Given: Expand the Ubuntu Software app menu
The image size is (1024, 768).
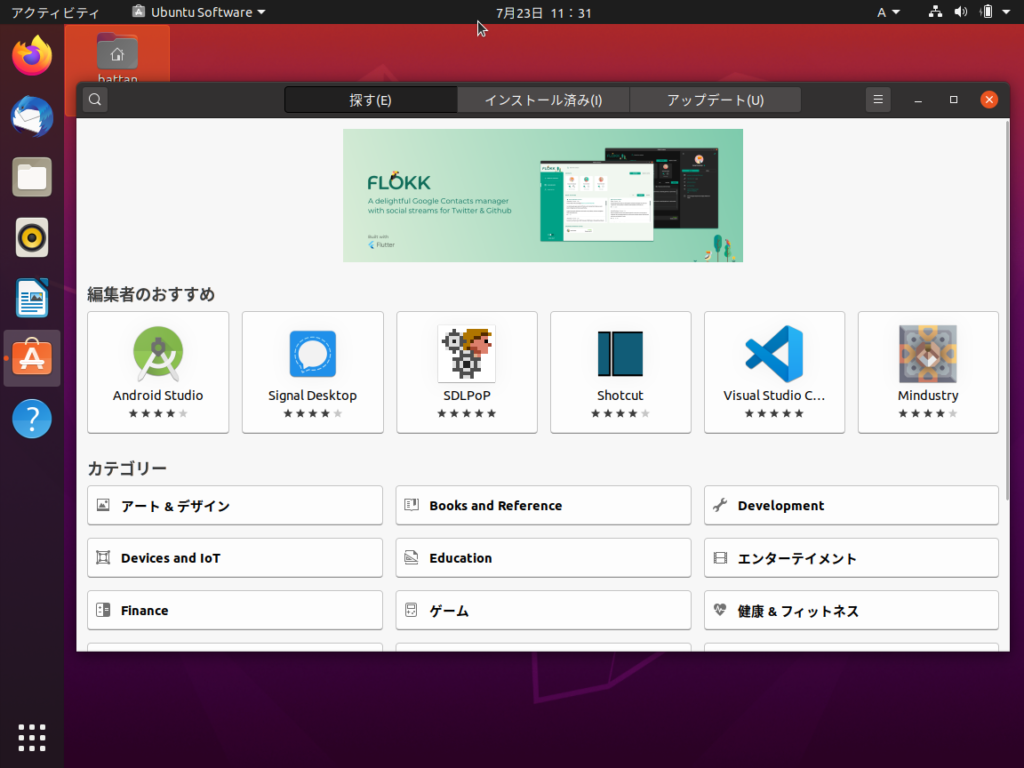Looking at the screenshot, I should click(x=199, y=12).
